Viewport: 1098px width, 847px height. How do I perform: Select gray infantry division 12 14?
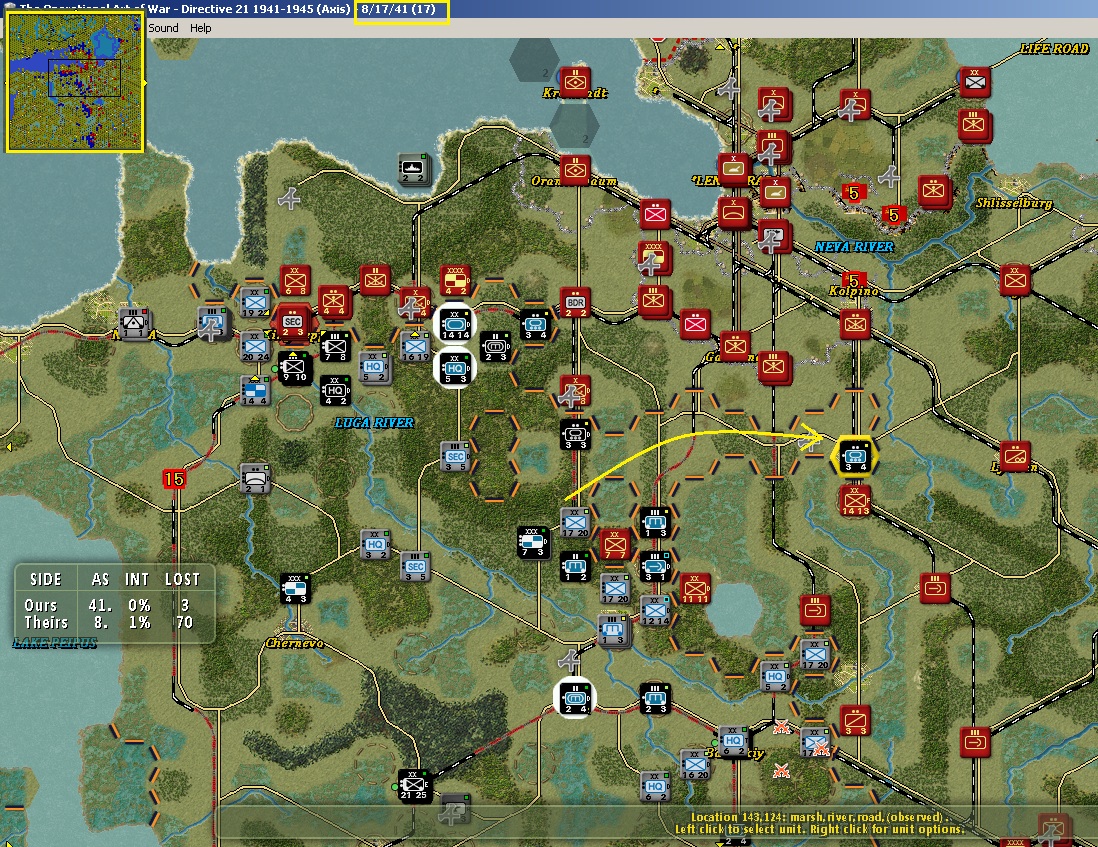[655, 610]
